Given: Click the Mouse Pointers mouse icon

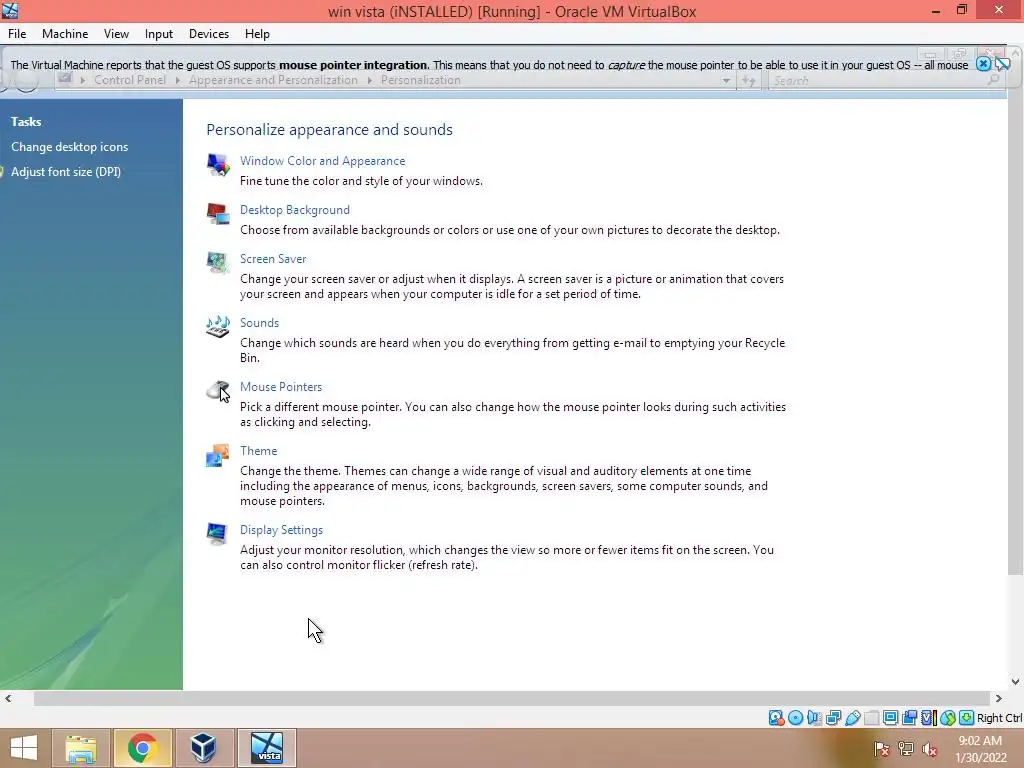Looking at the screenshot, I should [x=217, y=391].
